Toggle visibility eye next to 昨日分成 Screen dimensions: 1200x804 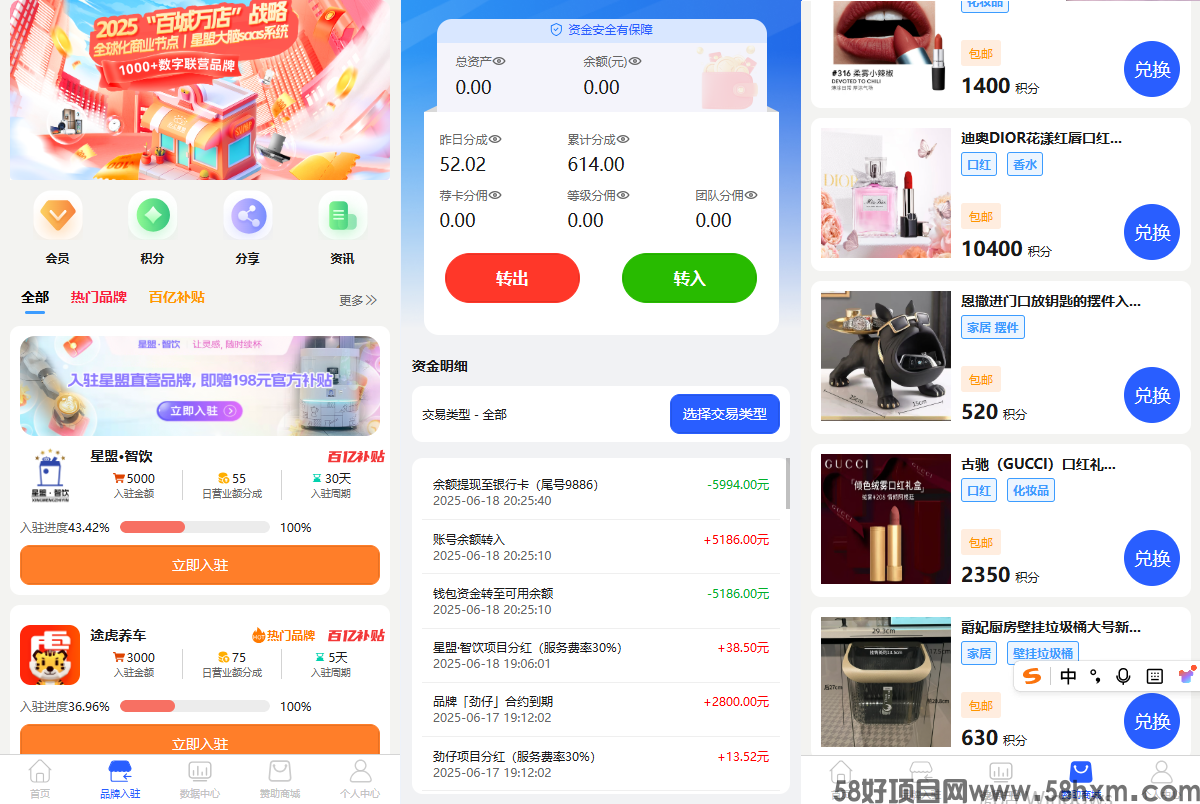tap(495, 139)
